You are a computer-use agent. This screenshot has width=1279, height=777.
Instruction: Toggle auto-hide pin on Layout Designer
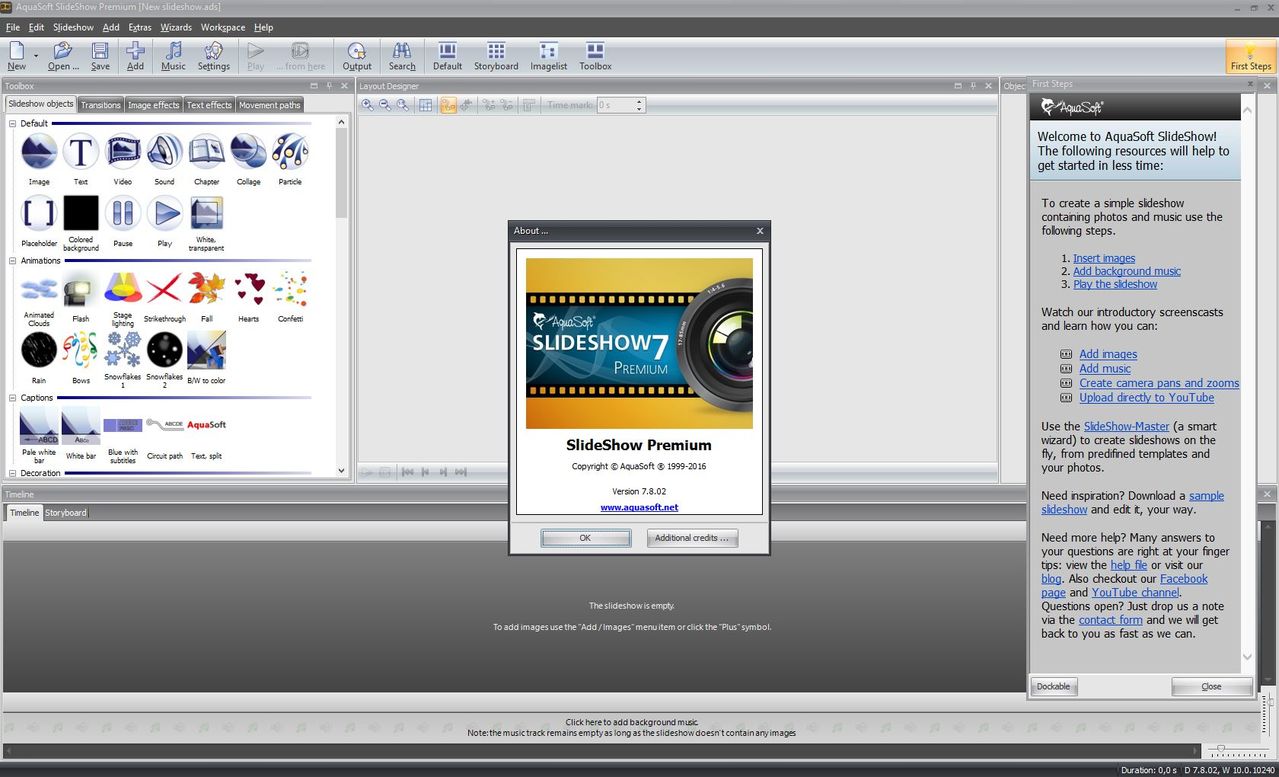[973, 86]
